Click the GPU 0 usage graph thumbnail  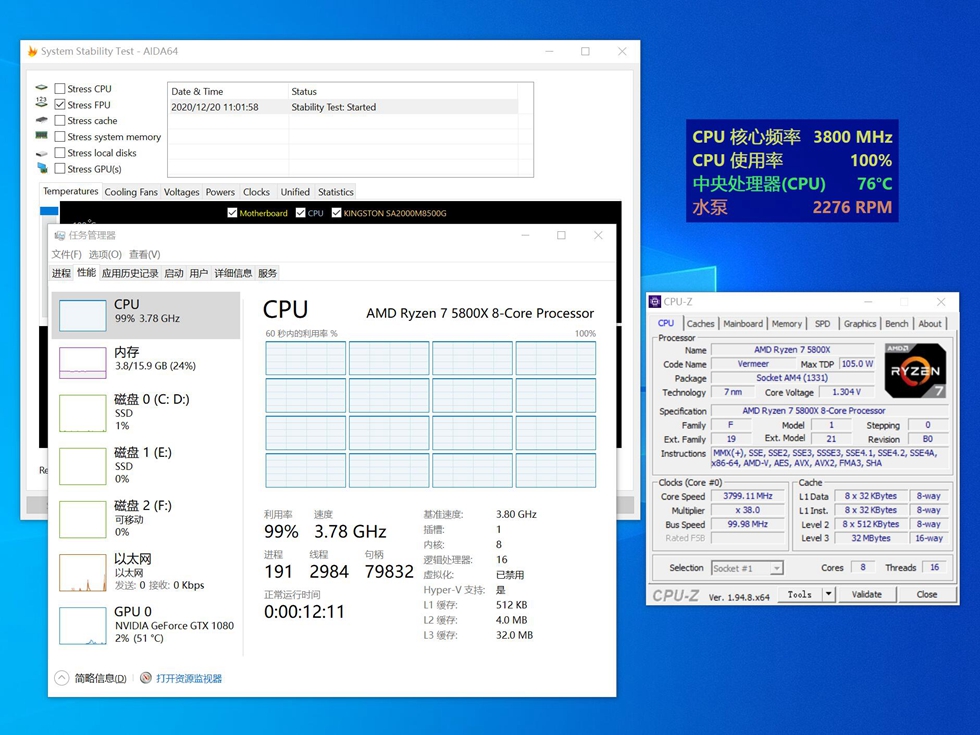(x=82, y=625)
